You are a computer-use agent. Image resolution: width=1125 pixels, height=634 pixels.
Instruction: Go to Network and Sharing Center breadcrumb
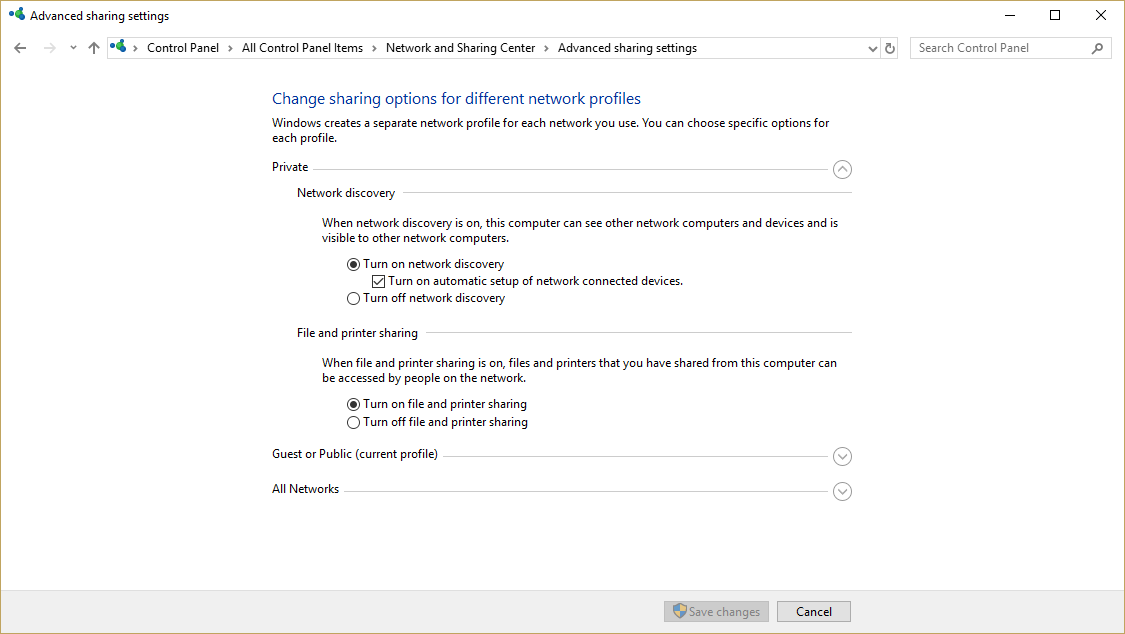461,48
